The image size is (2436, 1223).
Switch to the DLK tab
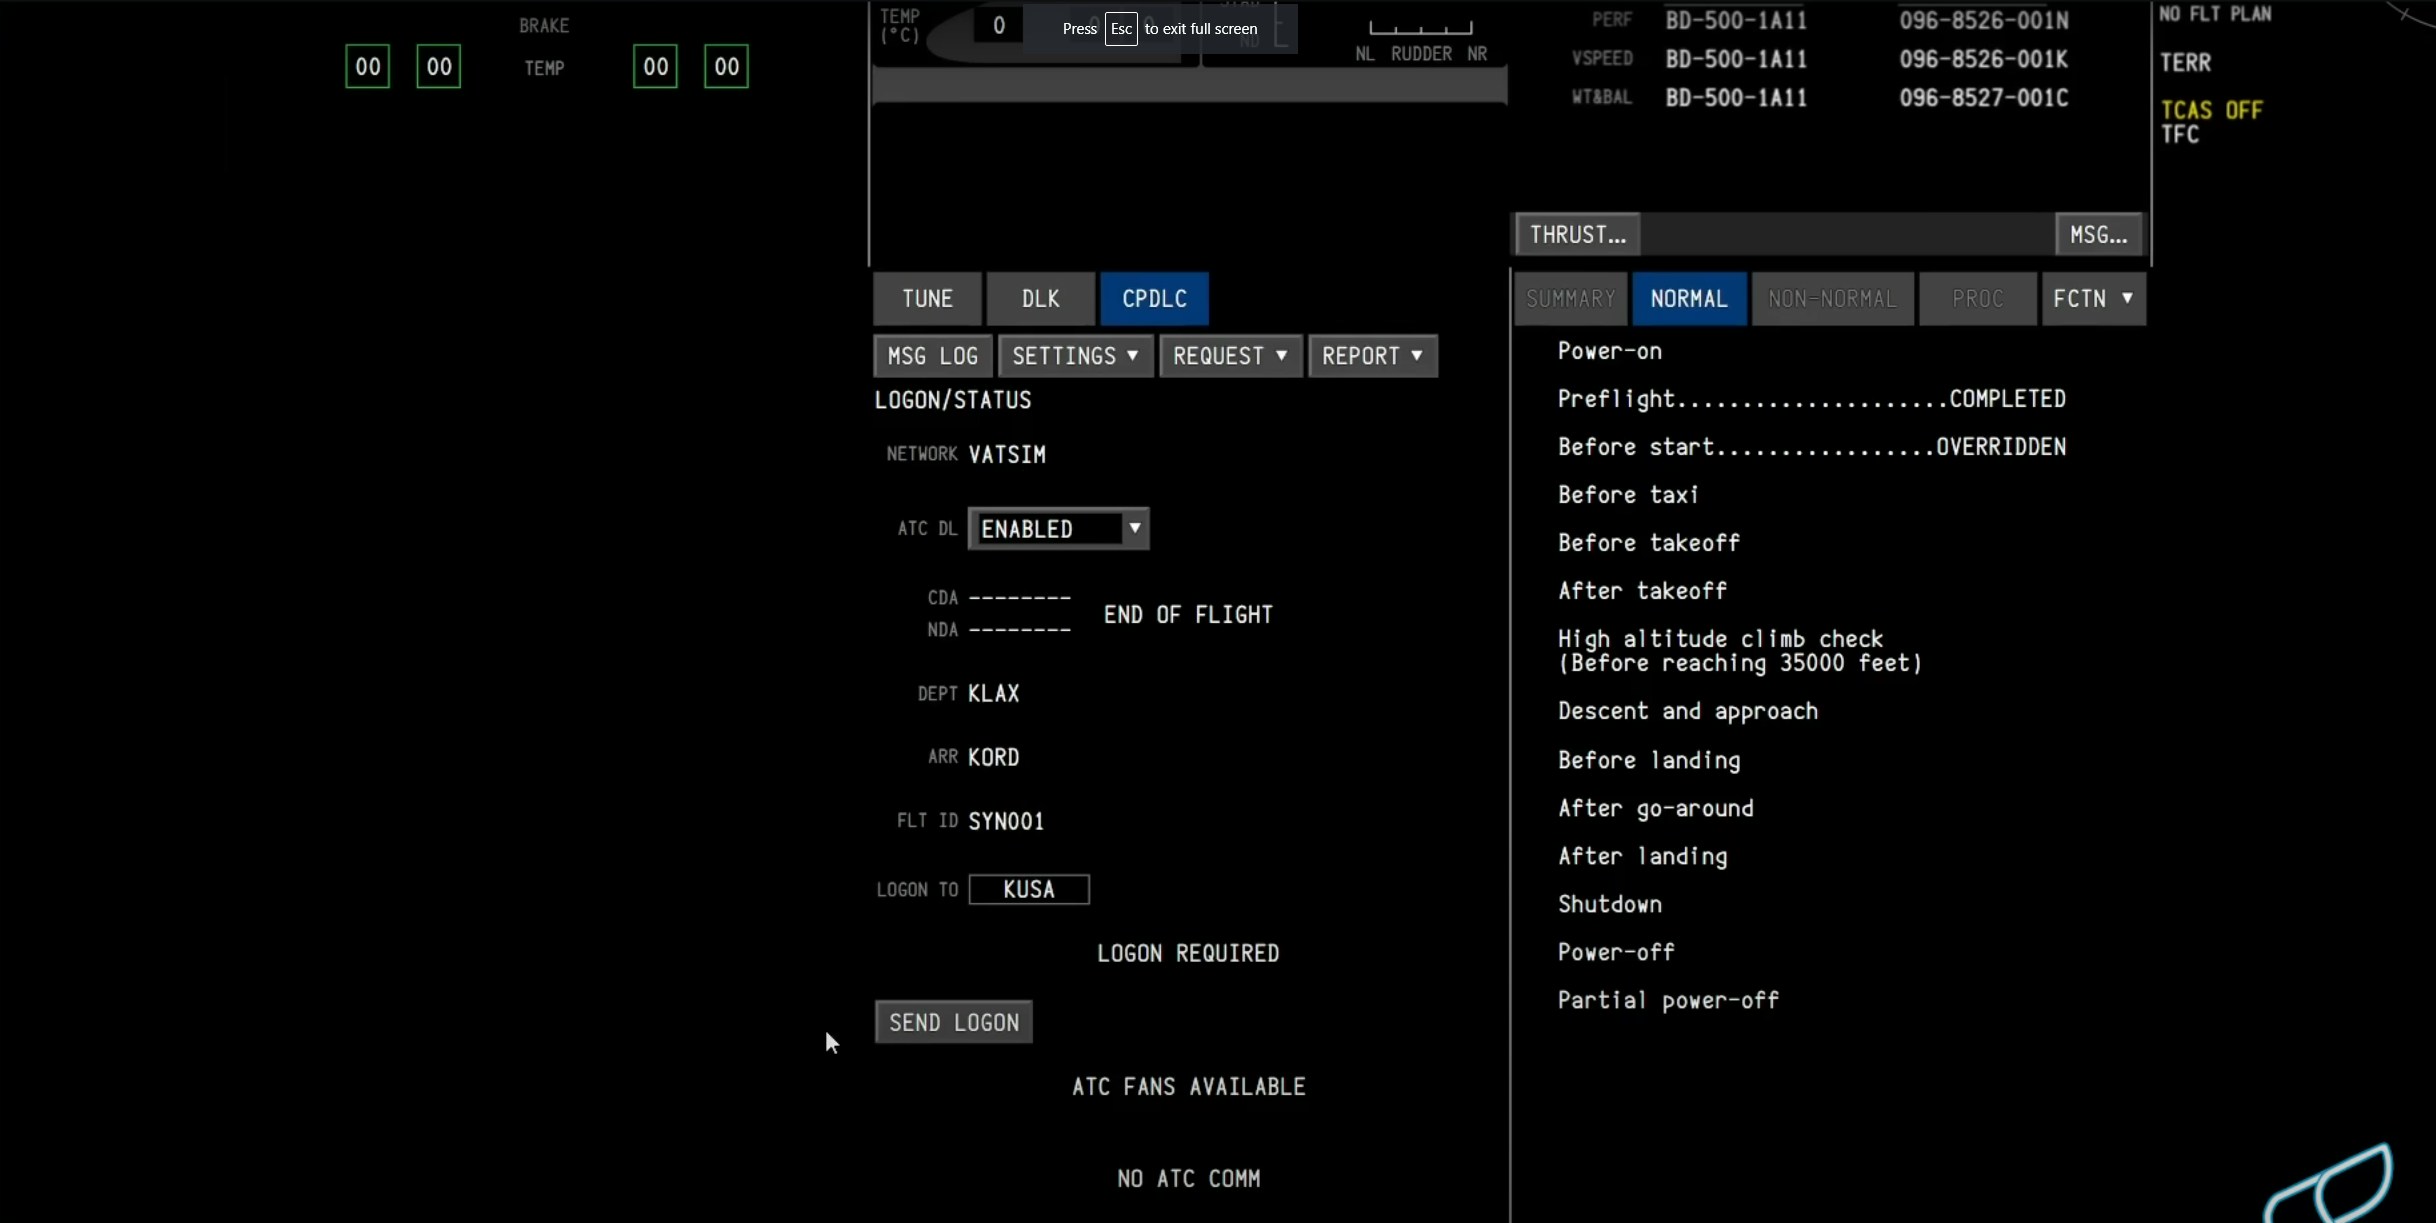(1040, 299)
